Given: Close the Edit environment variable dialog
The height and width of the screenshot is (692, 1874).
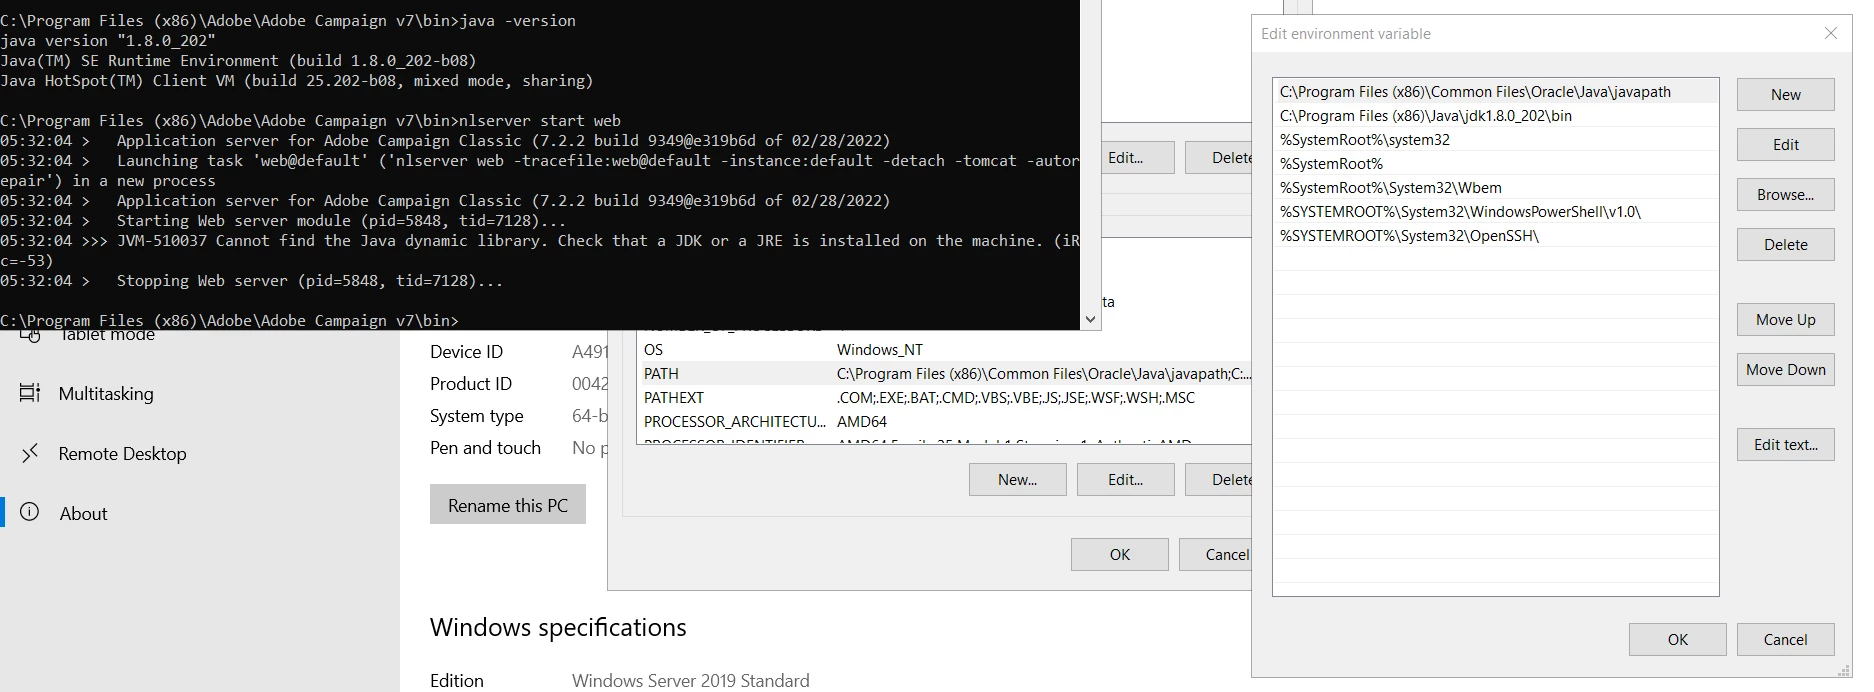Looking at the screenshot, I should 1831,33.
